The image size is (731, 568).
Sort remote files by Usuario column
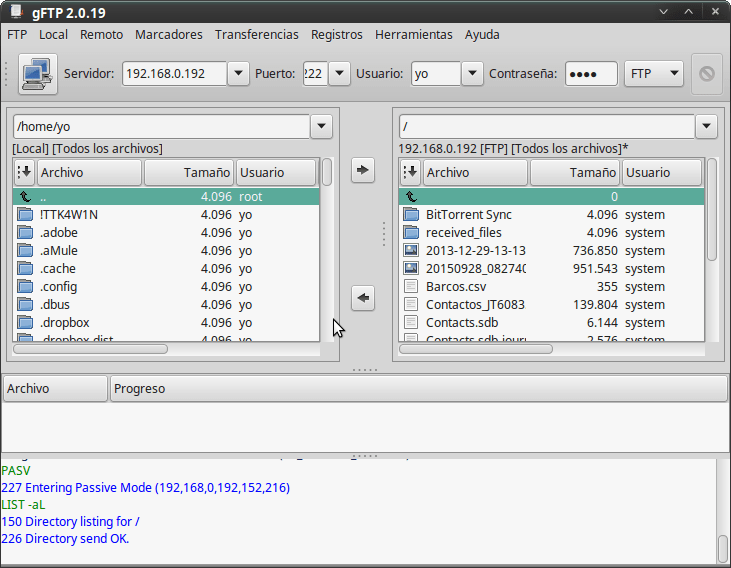662,172
